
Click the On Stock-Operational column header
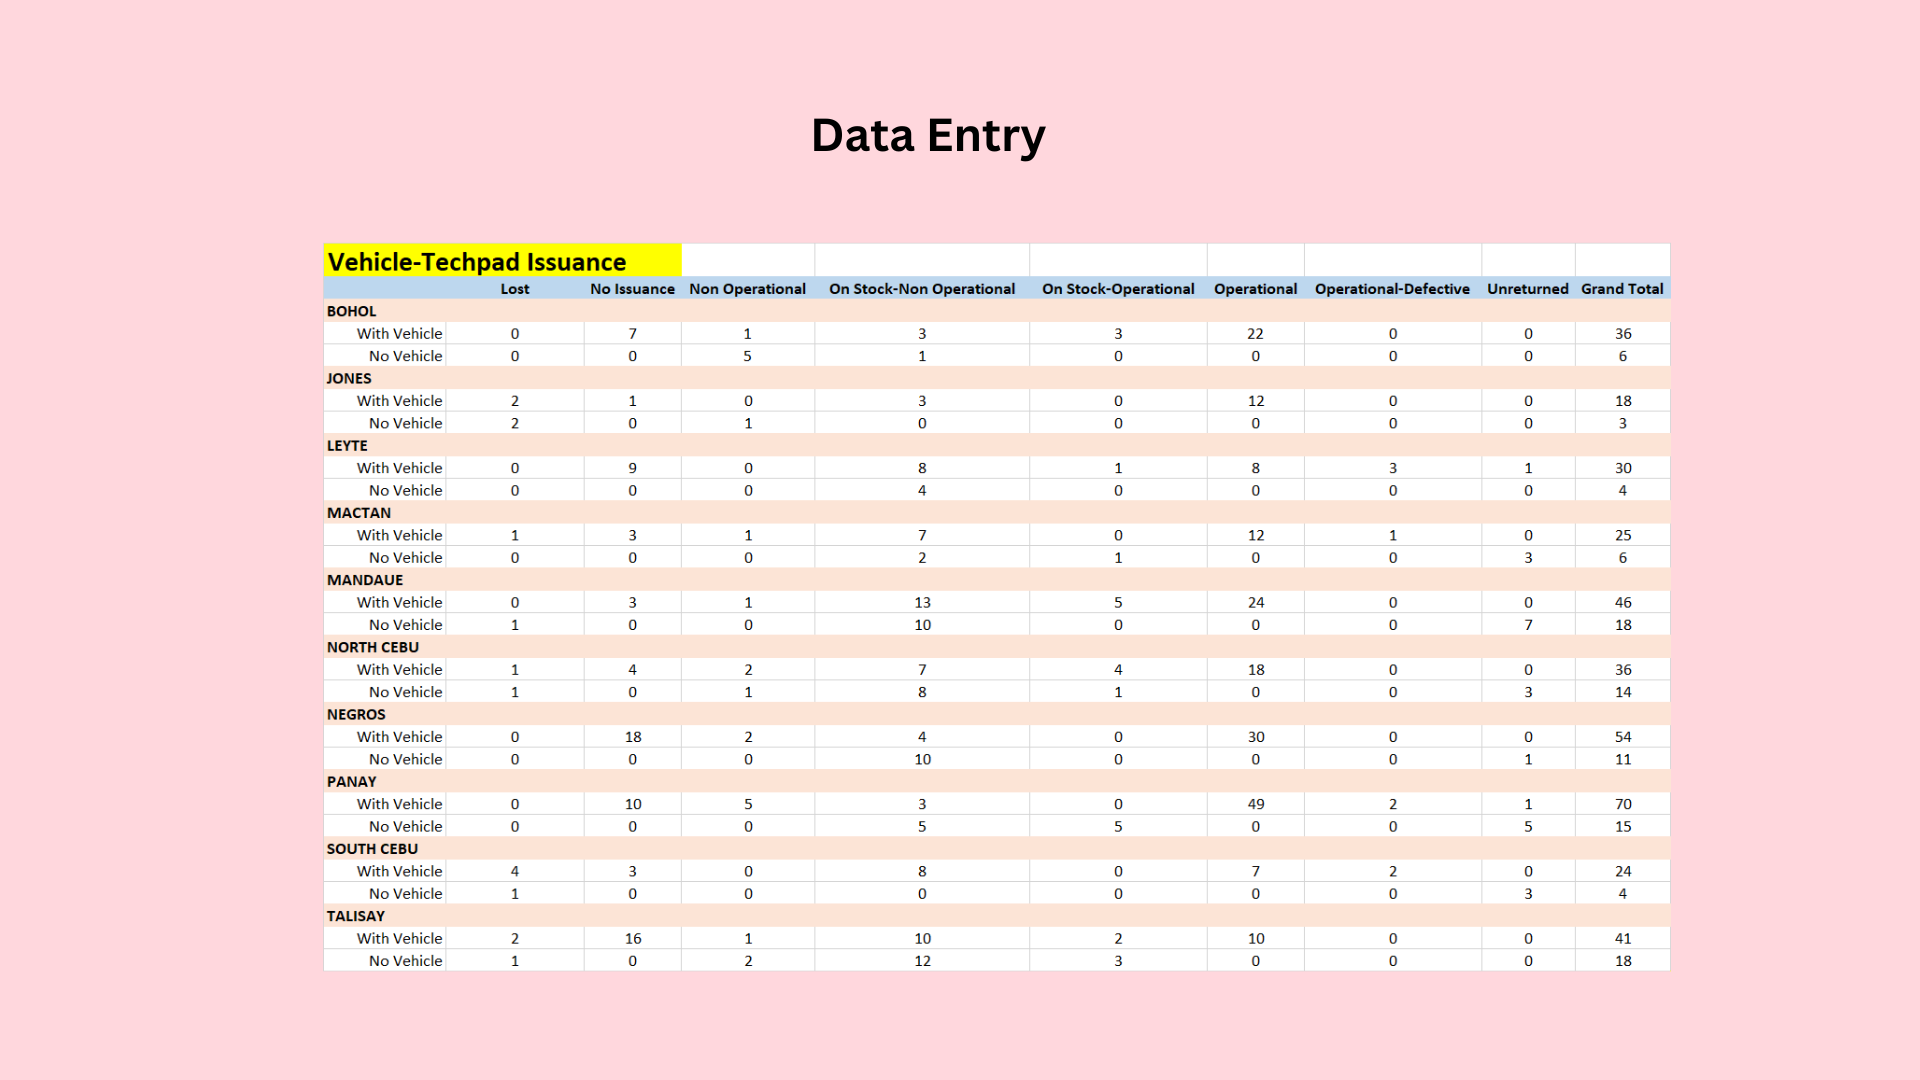click(1118, 289)
